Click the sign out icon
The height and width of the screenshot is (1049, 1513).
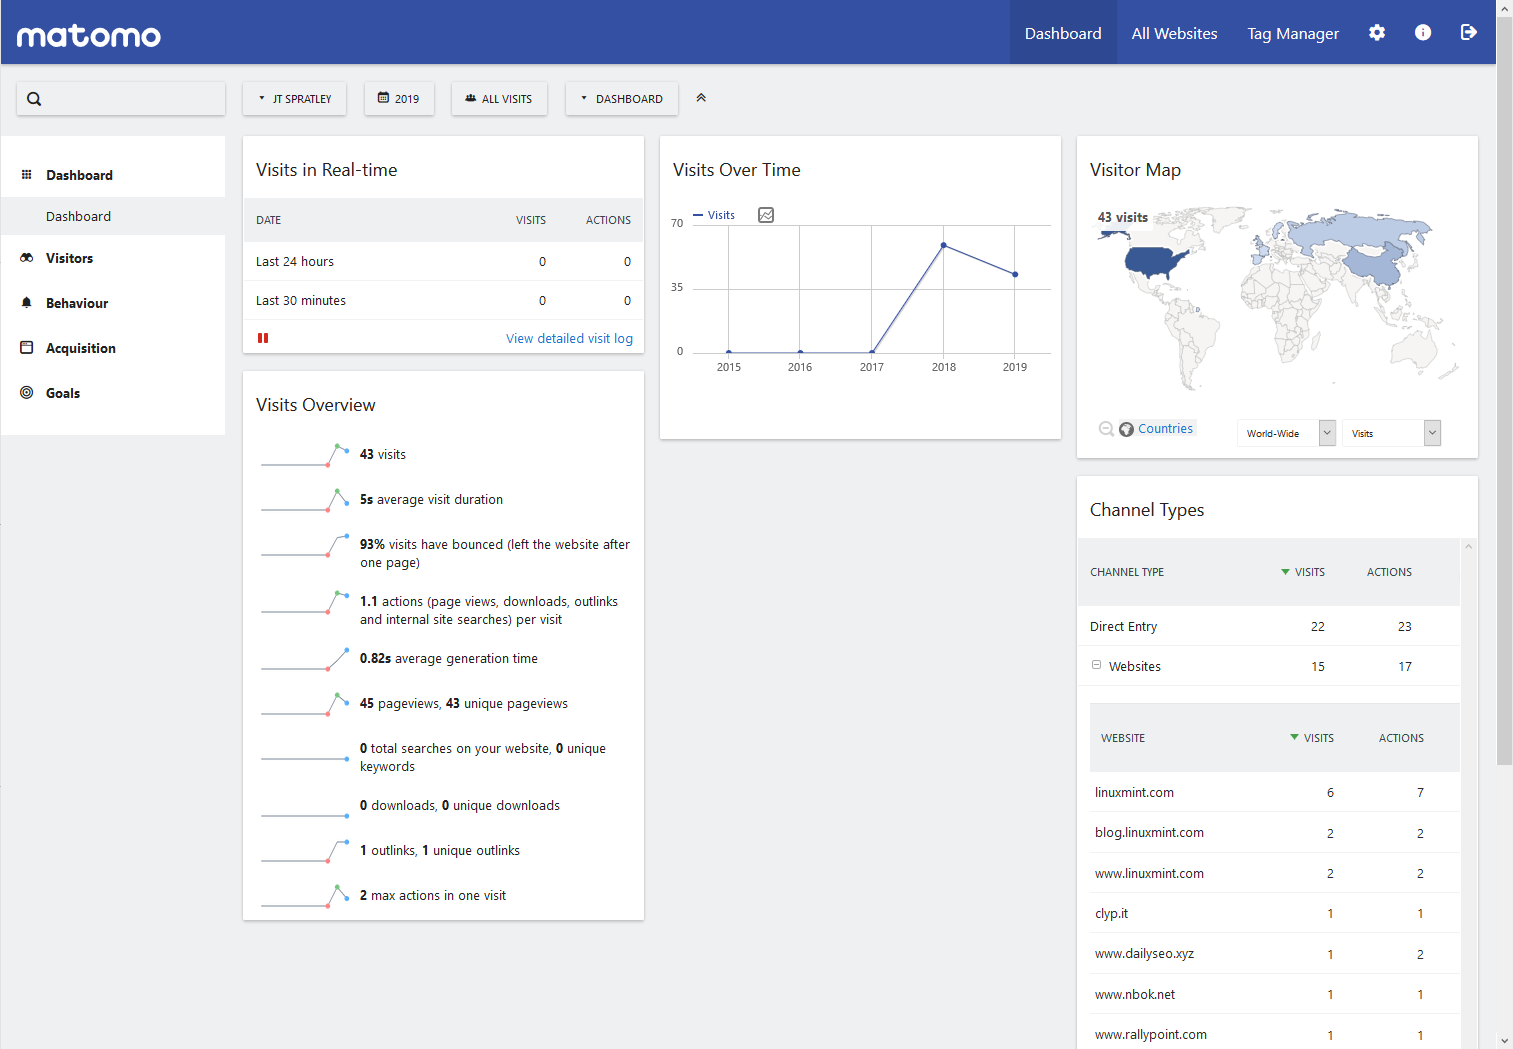1468,33
